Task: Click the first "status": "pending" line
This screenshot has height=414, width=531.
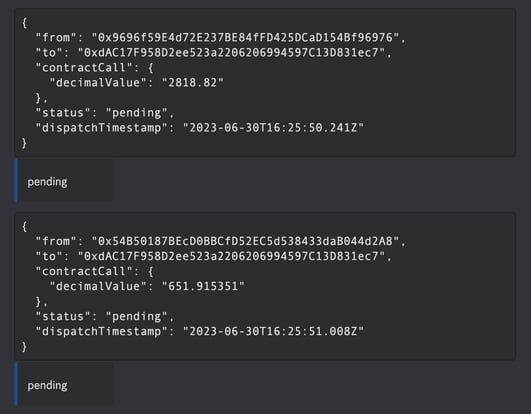Action: (x=105, y=113)
